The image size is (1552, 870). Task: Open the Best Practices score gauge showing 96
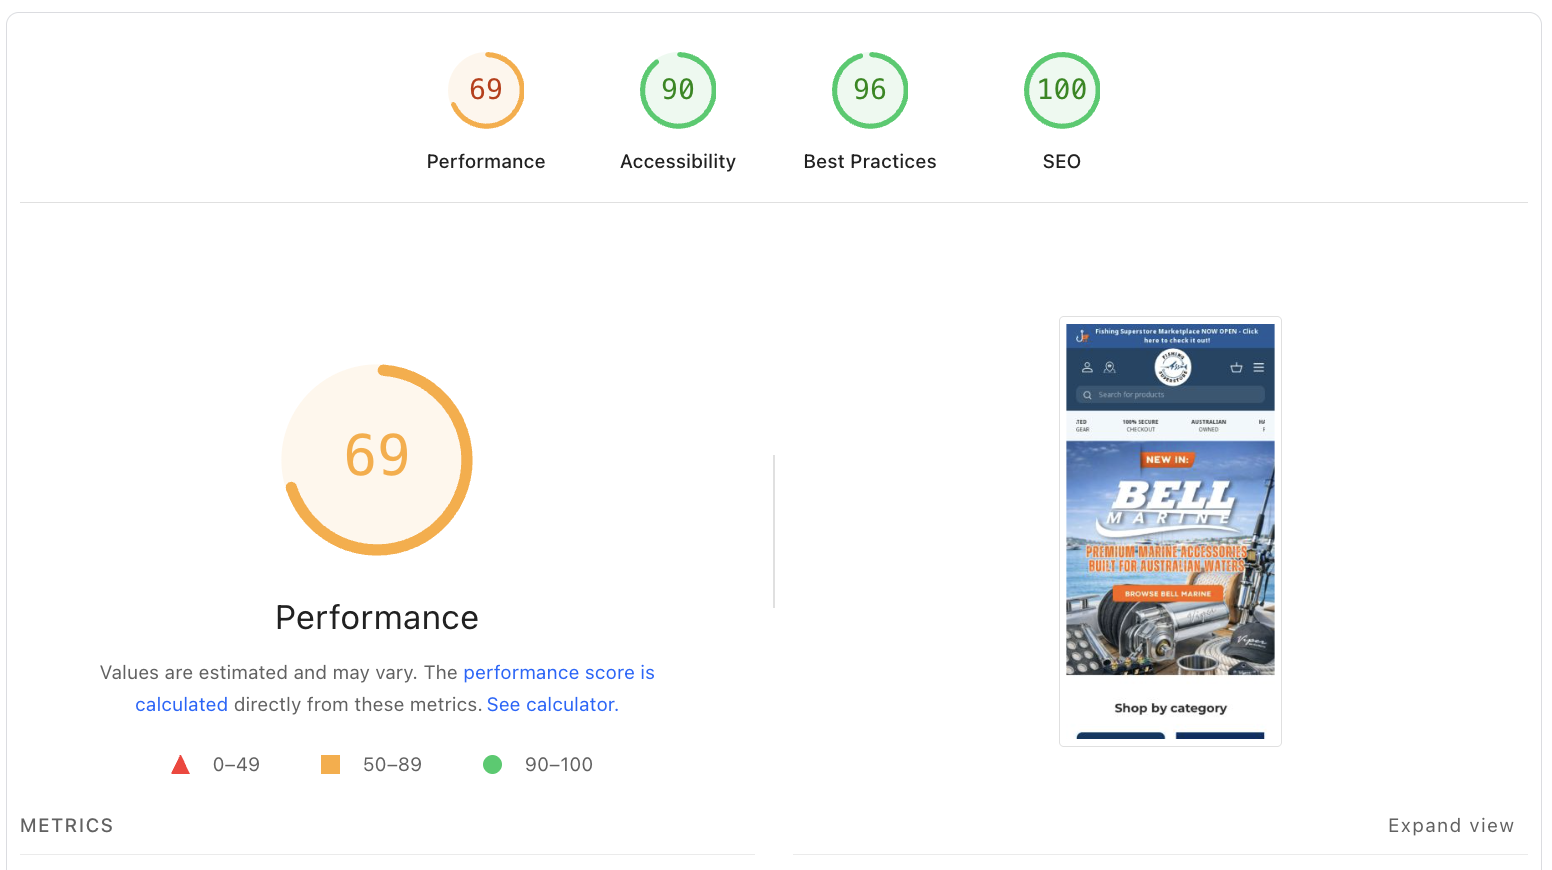pyautogui.click(x=870, y=91)
